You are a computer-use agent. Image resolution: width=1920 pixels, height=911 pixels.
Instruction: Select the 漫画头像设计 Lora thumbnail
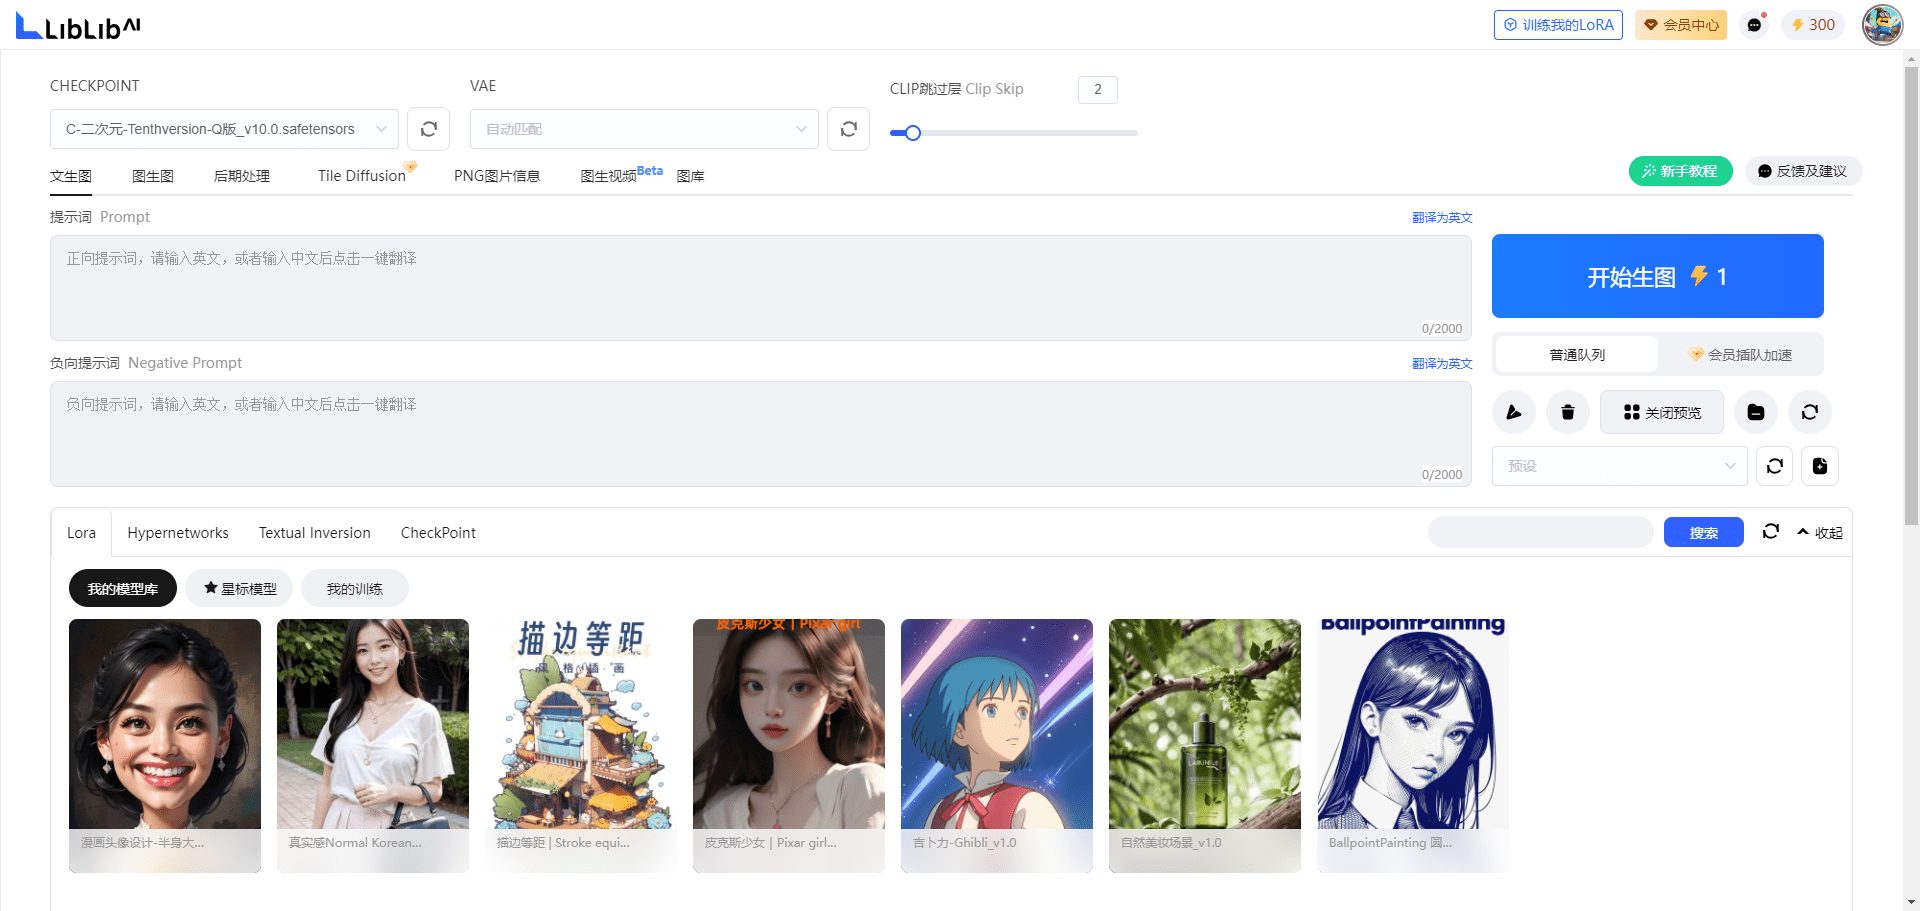[x=165, y=746]
